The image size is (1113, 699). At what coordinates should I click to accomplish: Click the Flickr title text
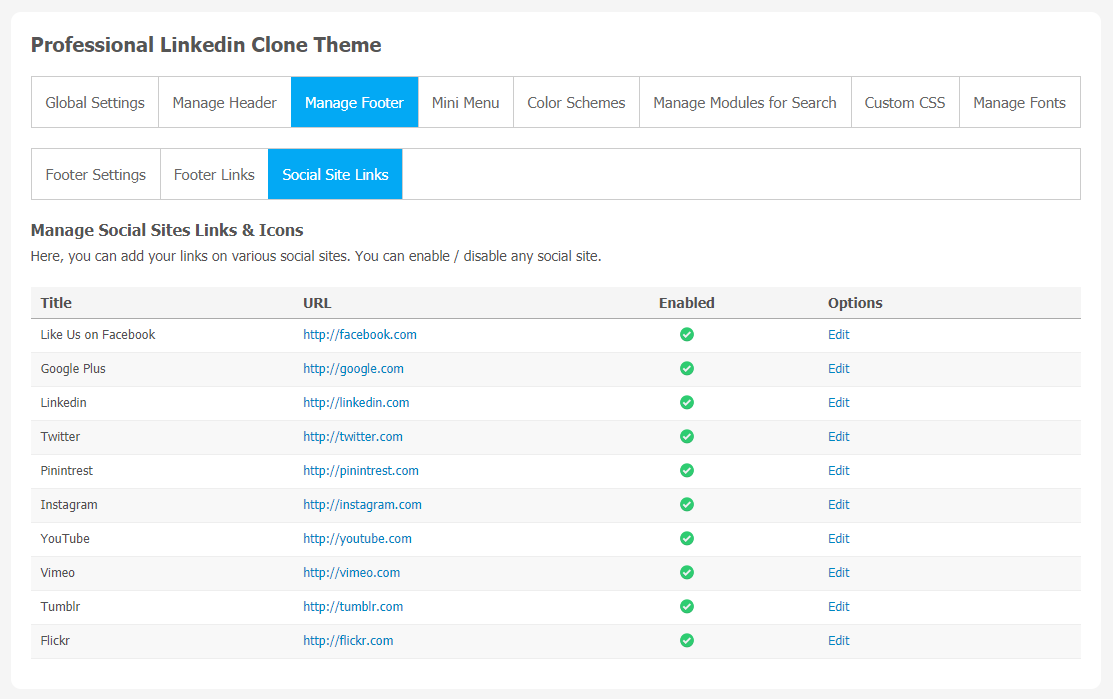click(x=55, y=642)
